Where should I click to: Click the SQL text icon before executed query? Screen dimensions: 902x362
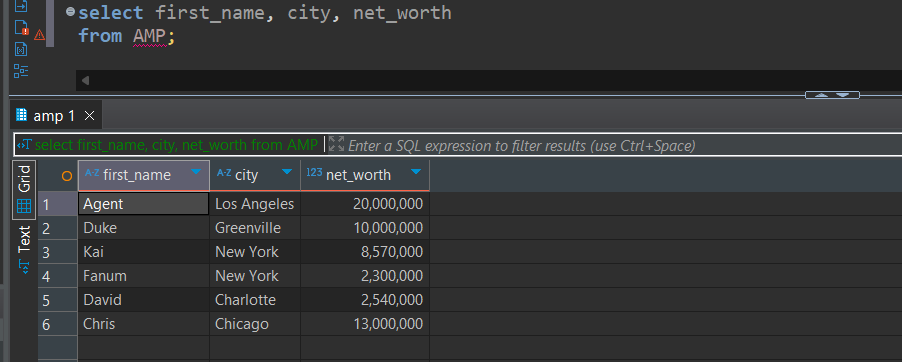coord(24,145)
